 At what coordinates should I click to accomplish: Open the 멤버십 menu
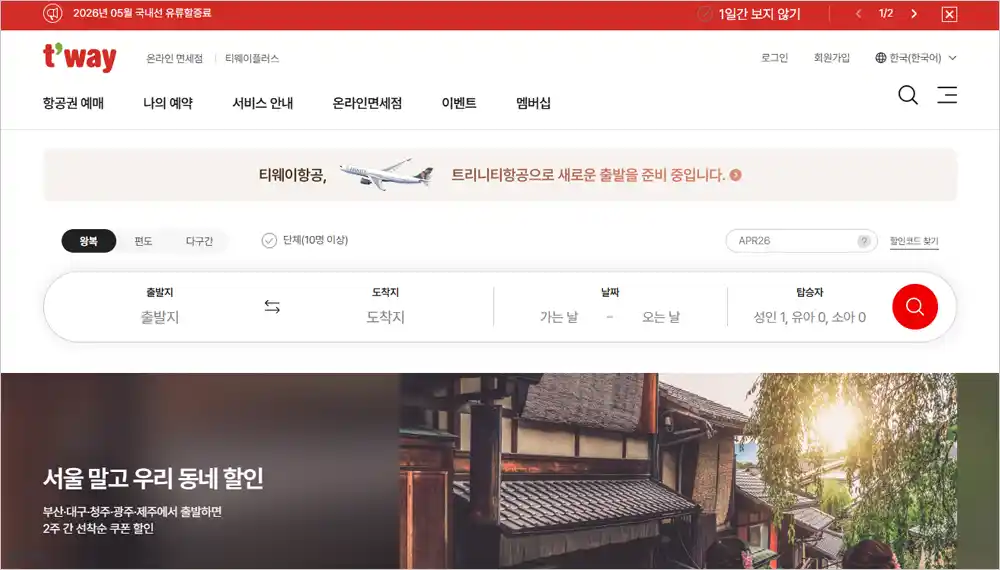(x=533, y=103)
